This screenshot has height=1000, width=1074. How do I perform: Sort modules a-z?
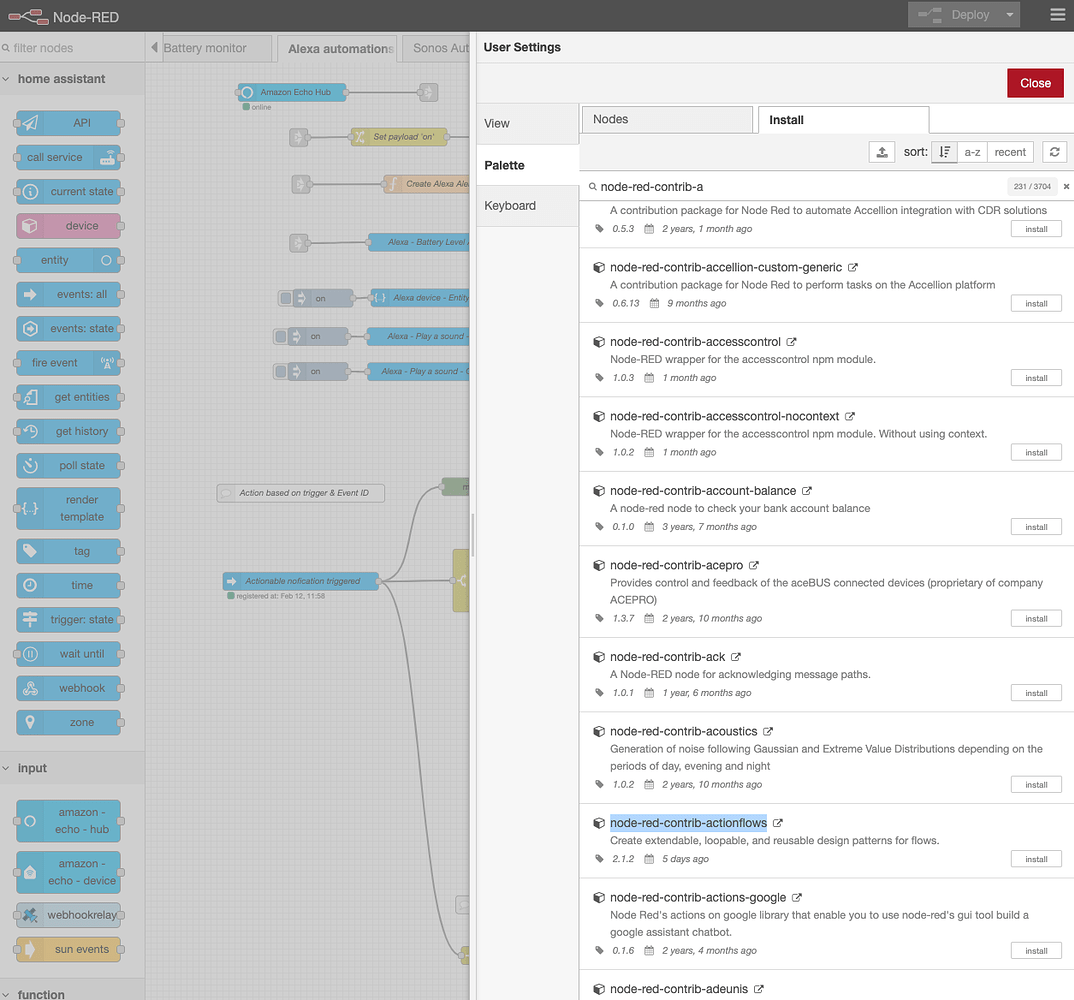[x=972, y=152]
